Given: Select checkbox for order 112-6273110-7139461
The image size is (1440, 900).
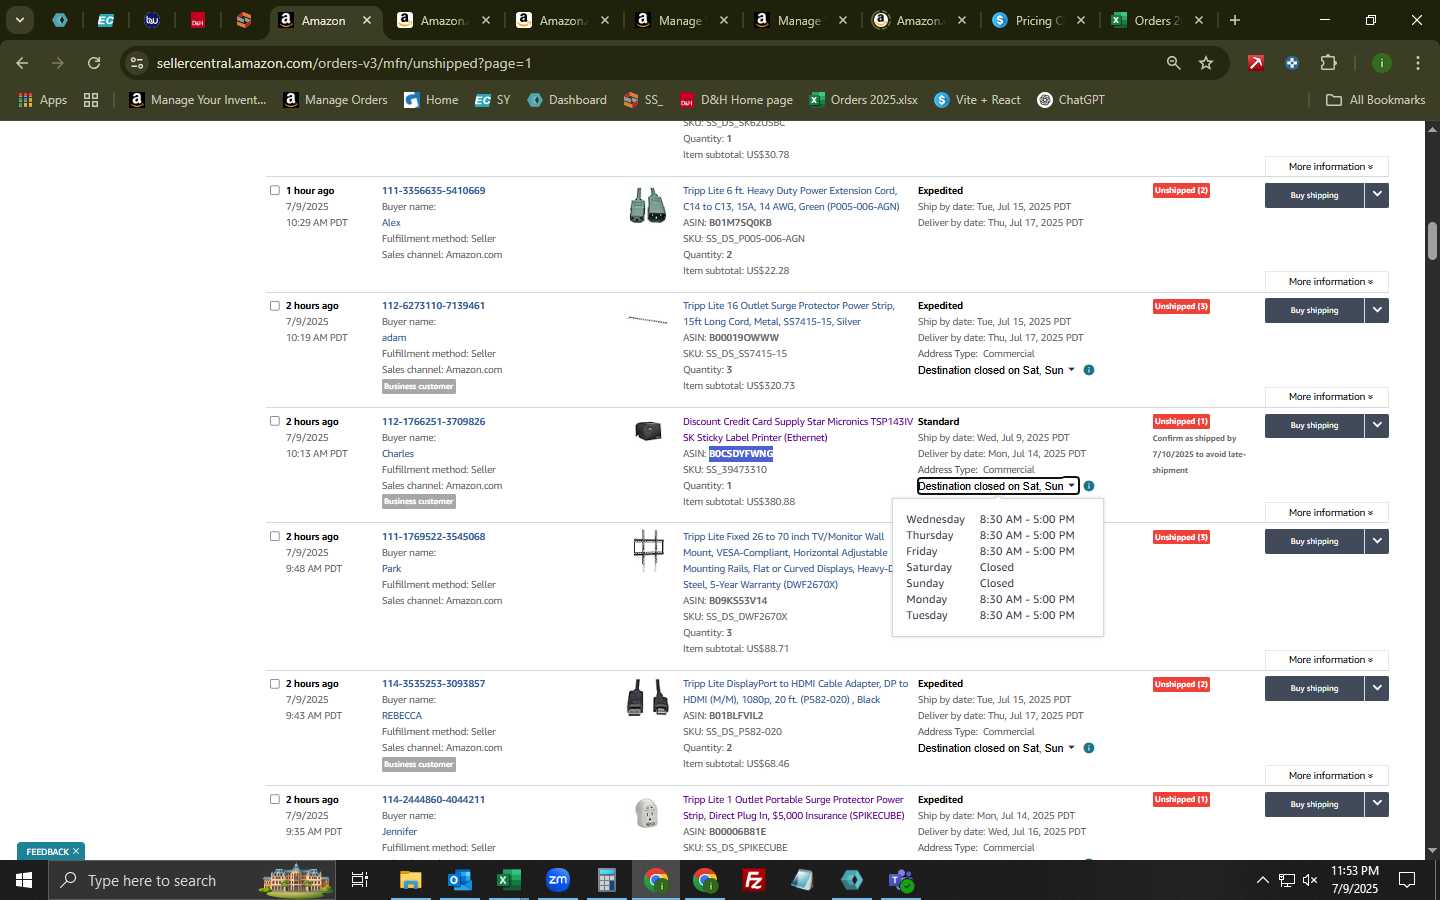Looking at the screenshot, I should point(275,305).
